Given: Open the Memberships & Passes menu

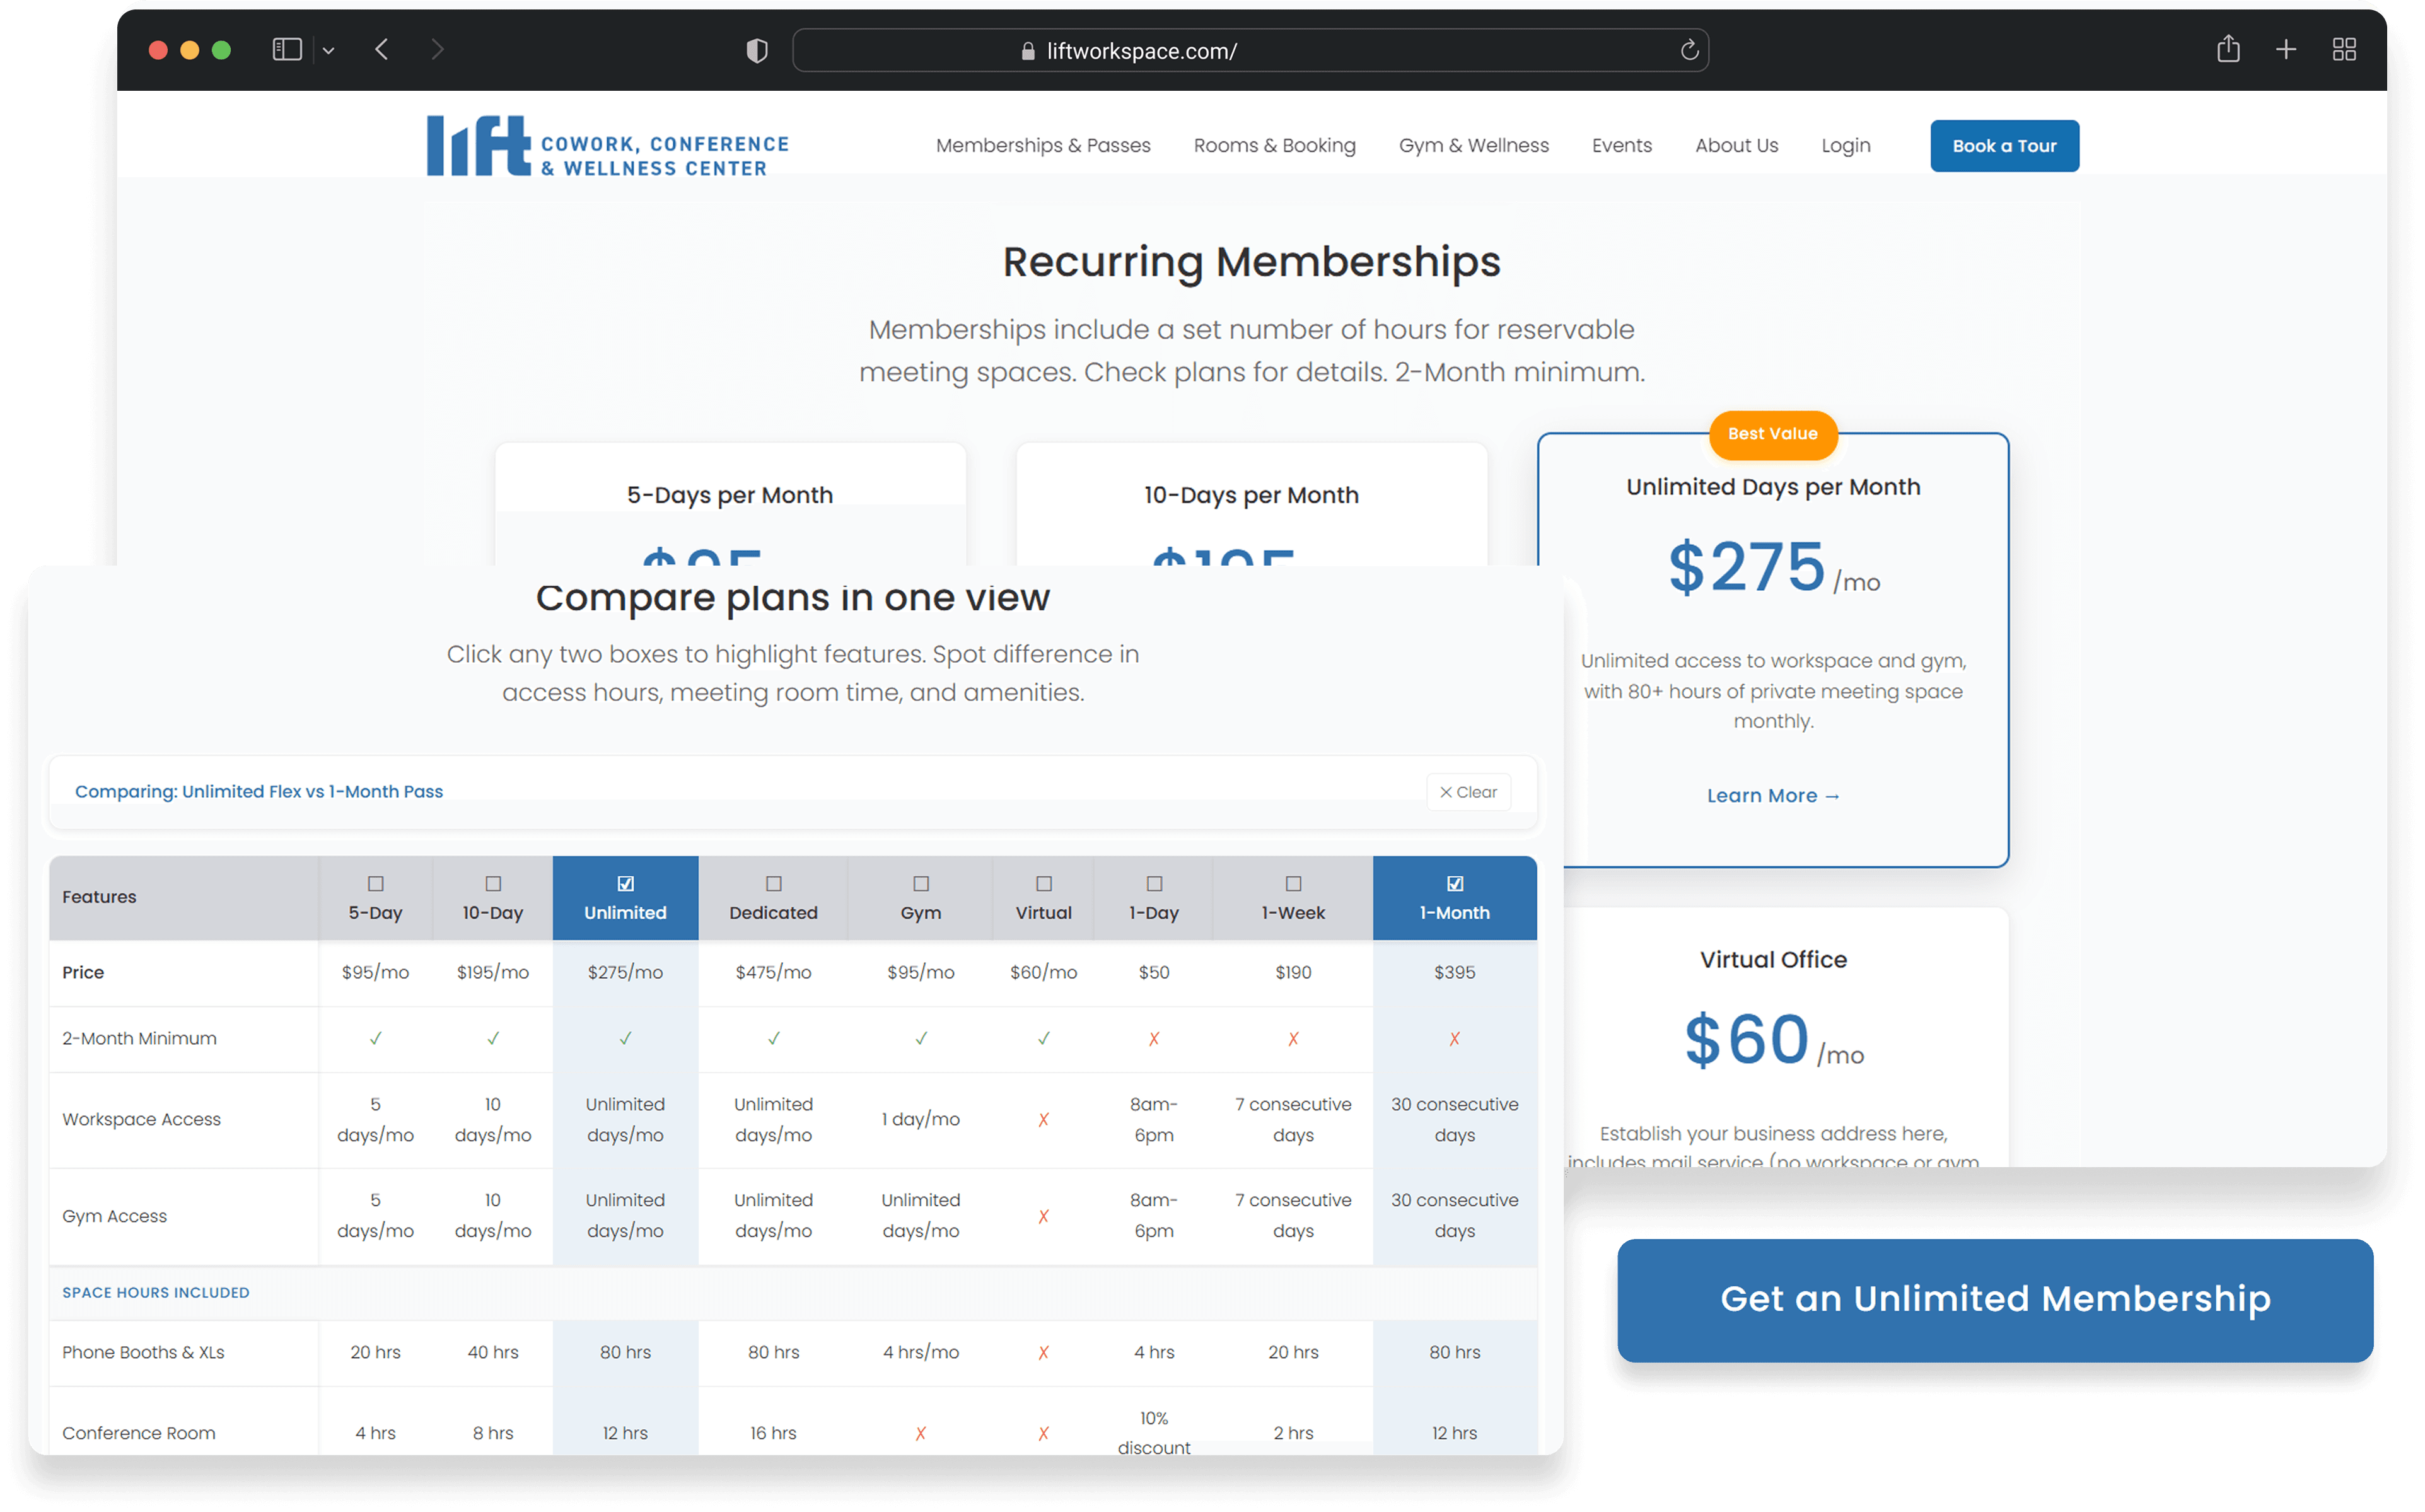Looking at the screenshot, I should (x=1043, y=145).
